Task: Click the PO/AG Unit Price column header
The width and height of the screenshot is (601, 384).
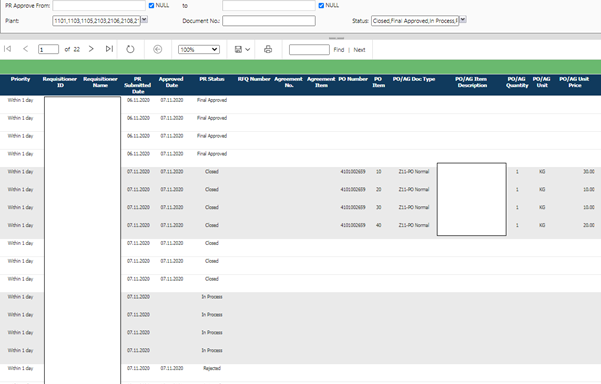Action: 574,82
